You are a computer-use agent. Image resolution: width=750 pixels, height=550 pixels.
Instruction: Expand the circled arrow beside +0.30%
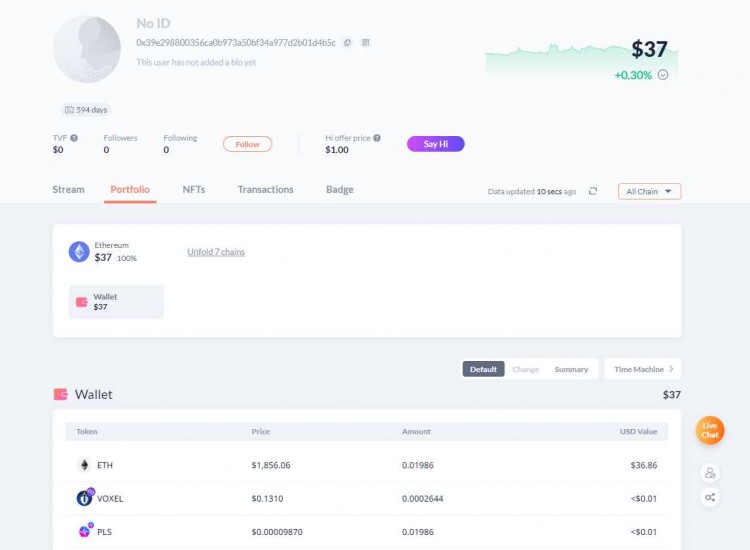pos(662,75)
